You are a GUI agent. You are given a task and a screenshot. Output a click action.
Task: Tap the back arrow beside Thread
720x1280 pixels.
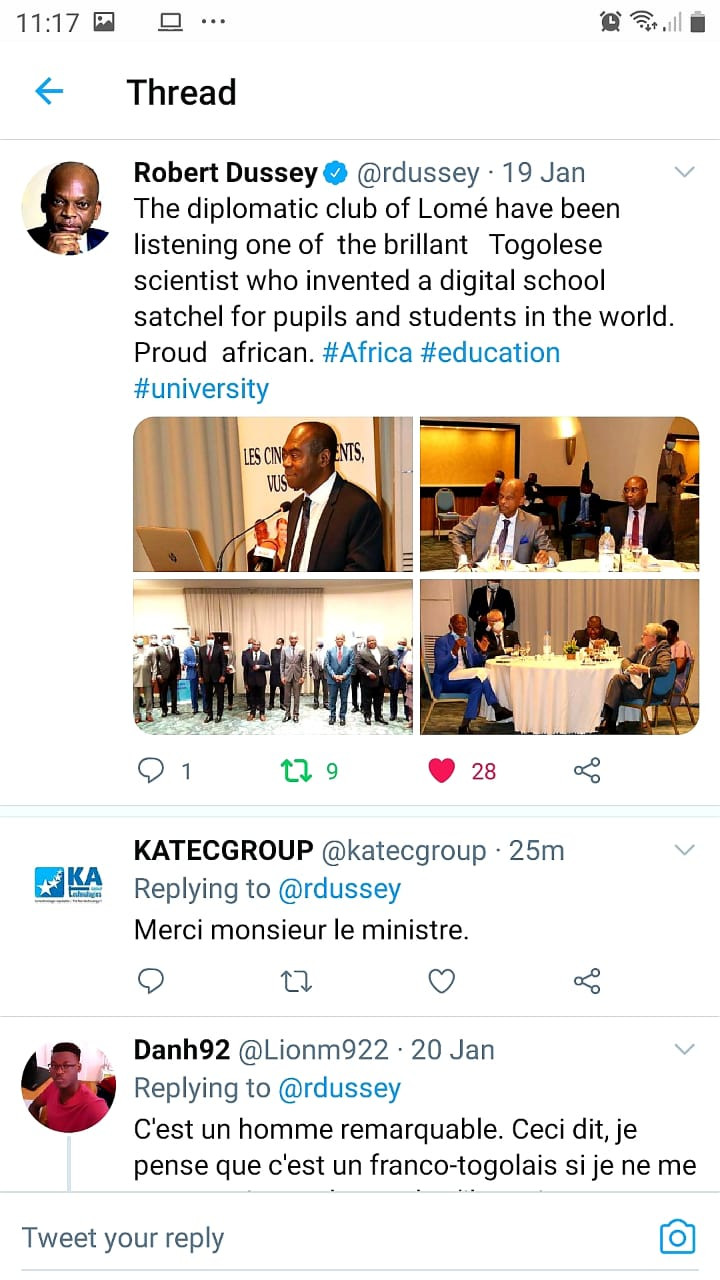point(49,92)
